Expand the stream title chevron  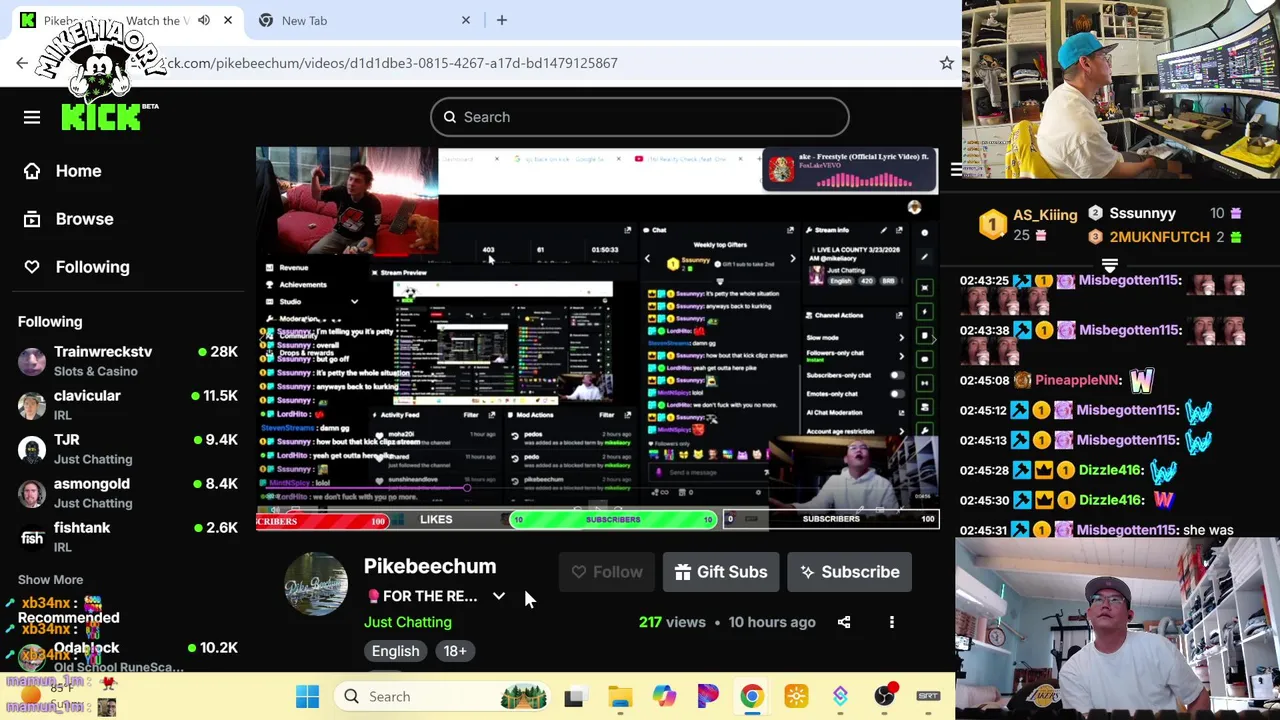point(499,596)
